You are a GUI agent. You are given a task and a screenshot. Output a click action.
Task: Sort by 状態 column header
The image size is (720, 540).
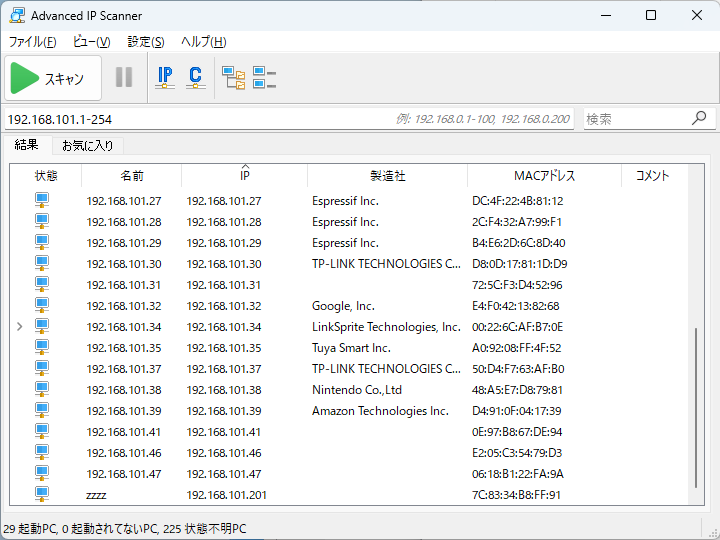[x=46, y=175]
